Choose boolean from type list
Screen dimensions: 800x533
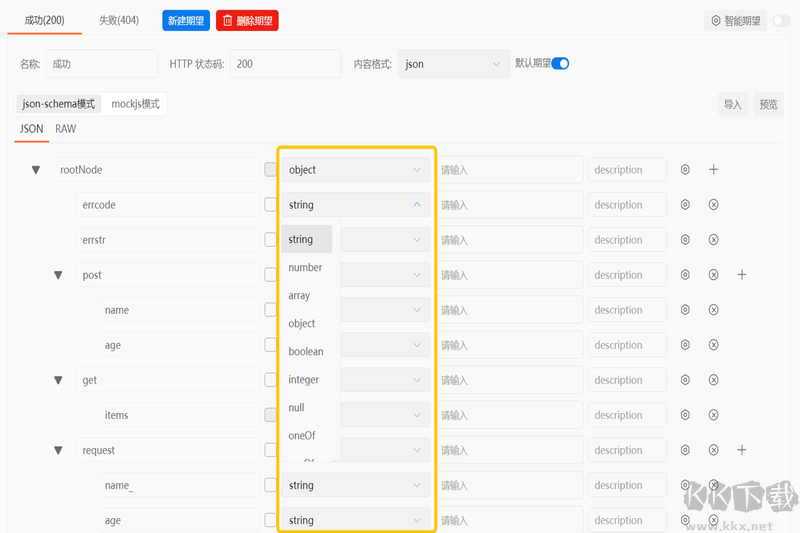pos(306,351)
